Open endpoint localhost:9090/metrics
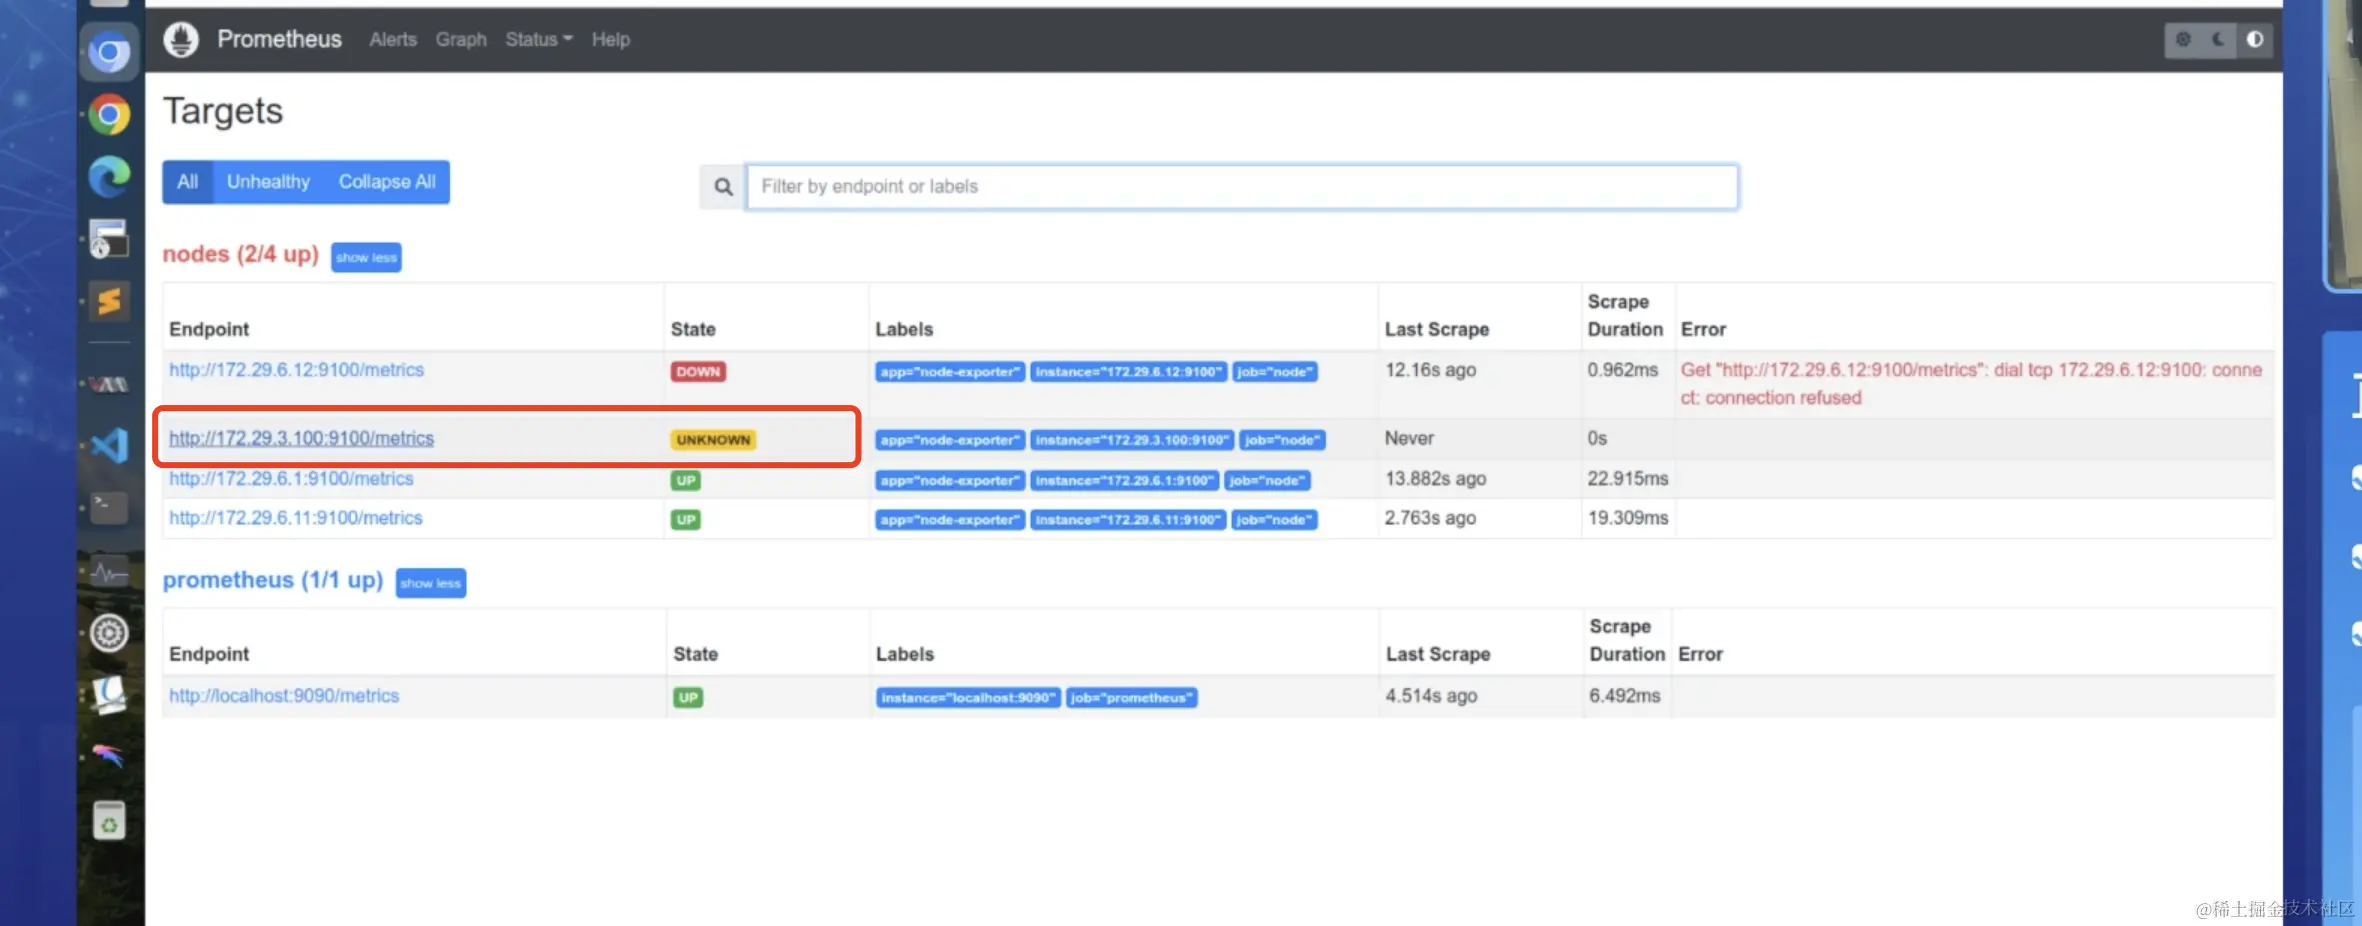Viewport: 2362px width, 926px height. (284, 696)
